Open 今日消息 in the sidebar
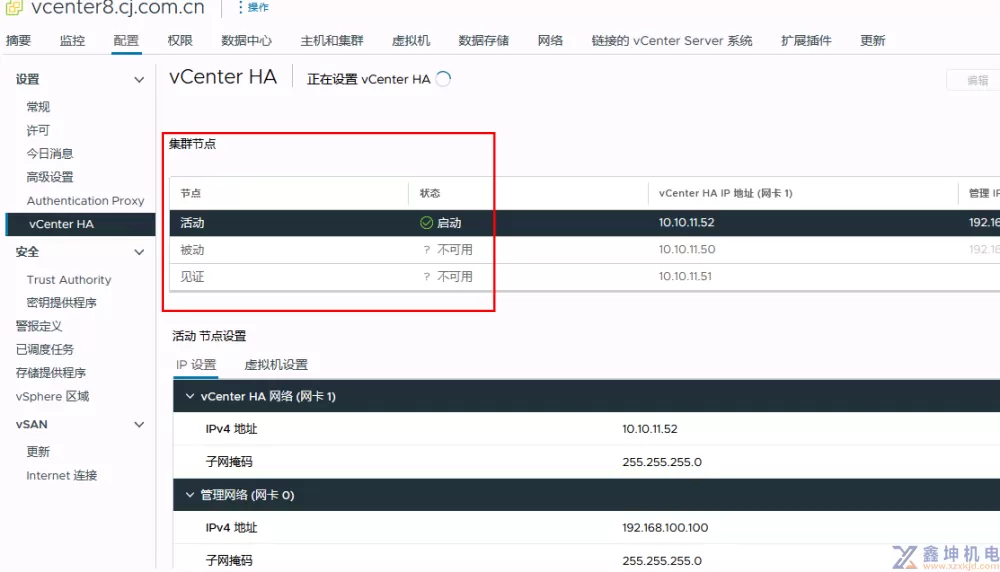 pyautogui.click(x=50, y=154)
